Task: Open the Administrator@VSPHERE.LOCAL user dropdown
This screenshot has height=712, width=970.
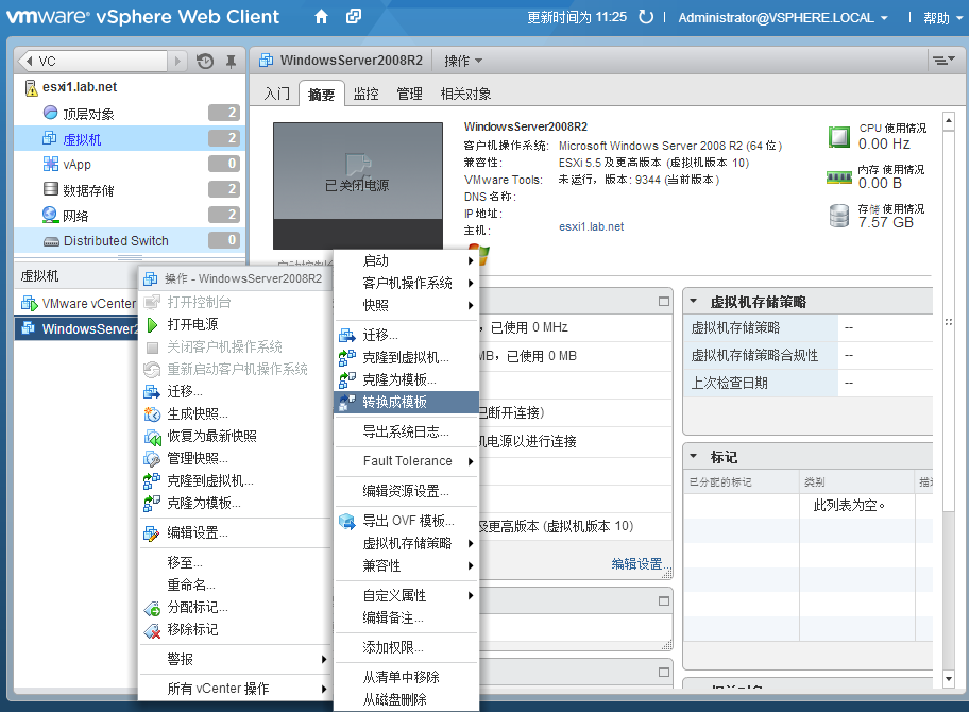Action: 783,17
